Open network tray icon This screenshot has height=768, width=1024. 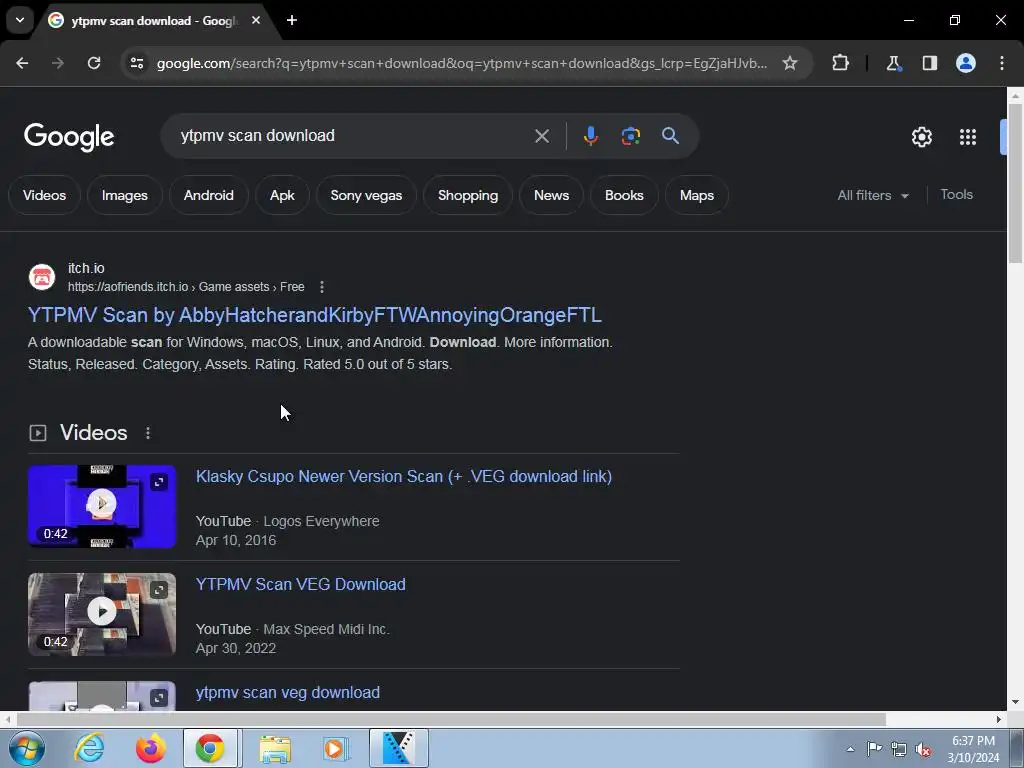[899, 749]
